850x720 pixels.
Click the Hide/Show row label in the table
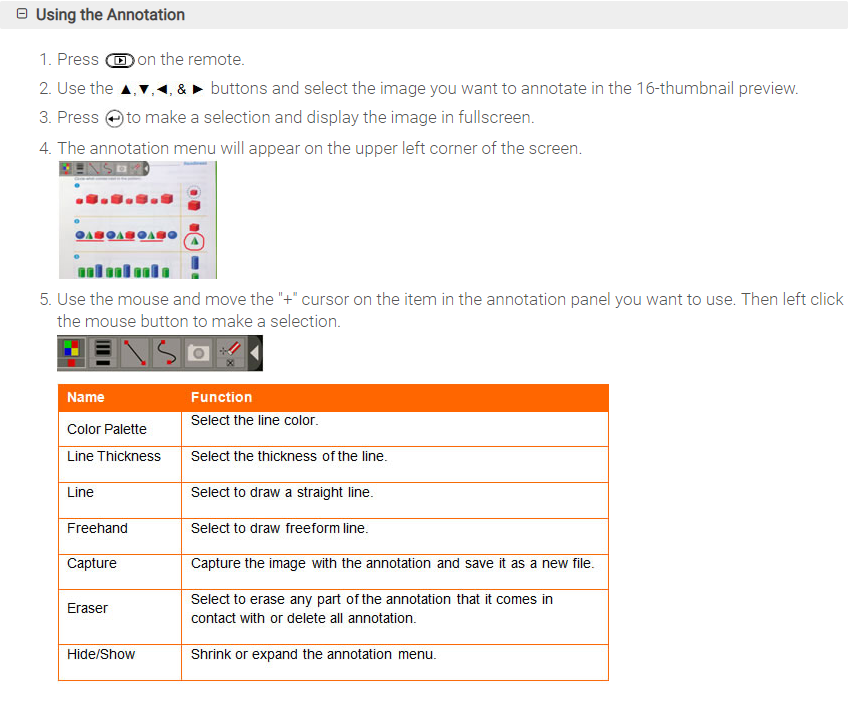[x=100, y=654]
